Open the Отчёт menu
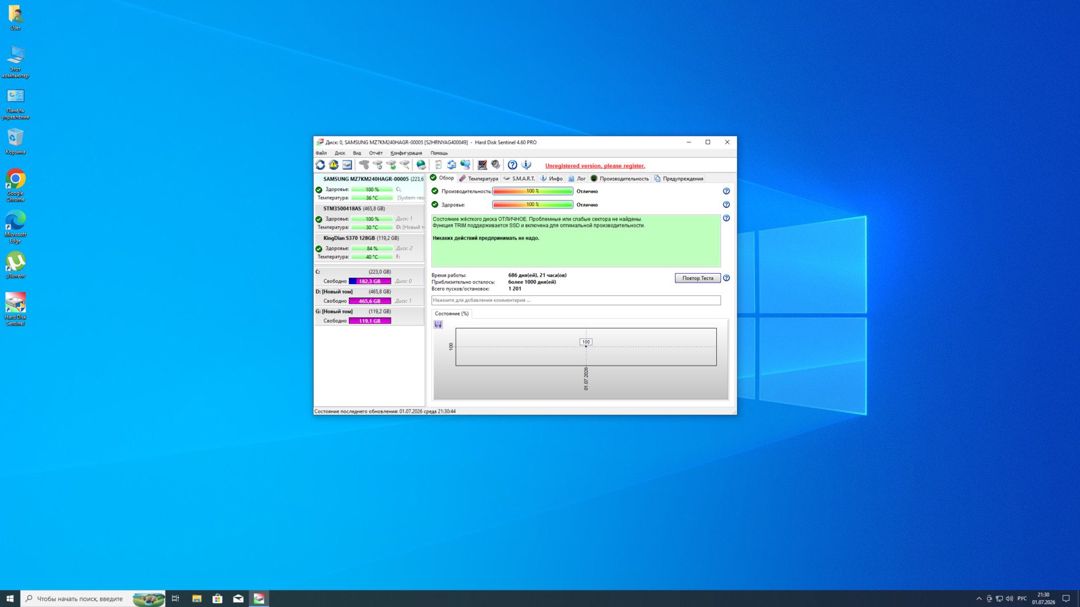Image resolution: width=1080 pixels, height=607 pixels. [375, 153]
